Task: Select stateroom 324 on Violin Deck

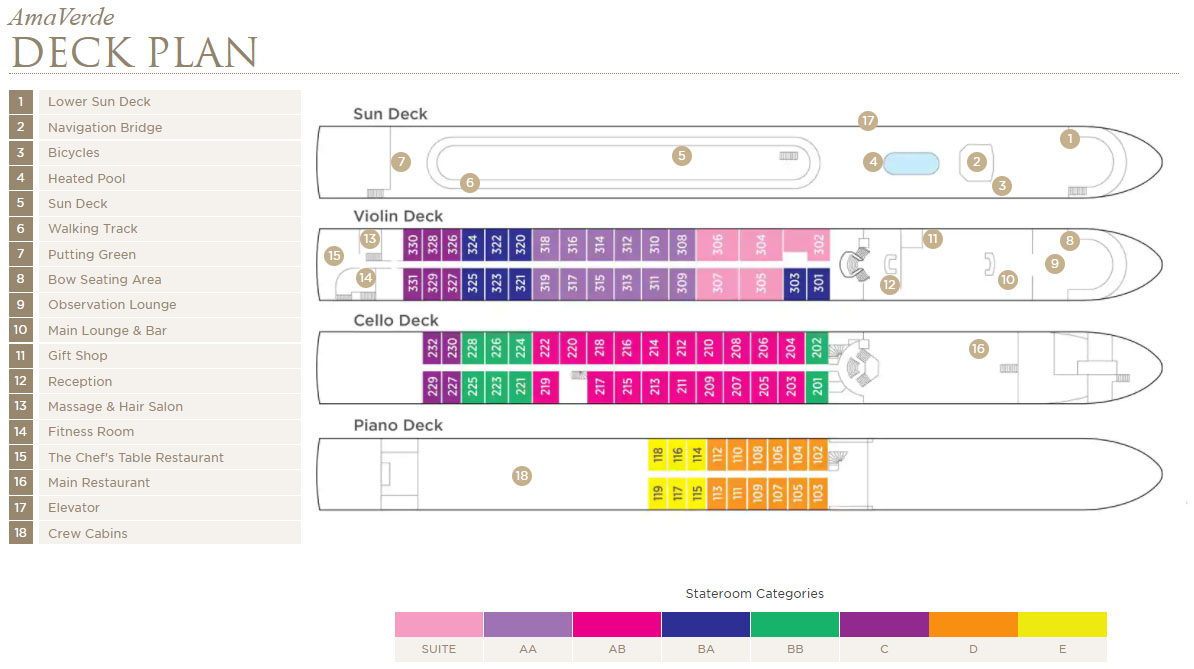Action: pos(472,244)
